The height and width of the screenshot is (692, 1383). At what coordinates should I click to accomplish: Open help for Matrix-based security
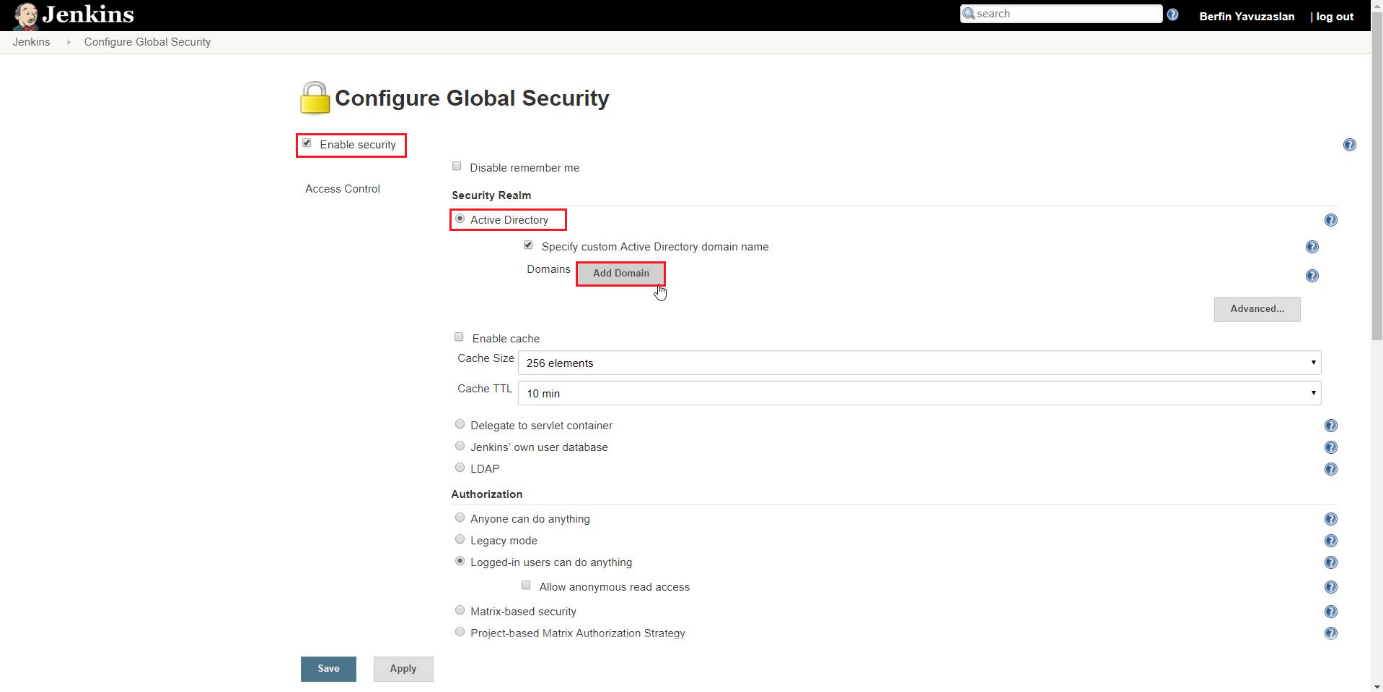click(1331, 612)
